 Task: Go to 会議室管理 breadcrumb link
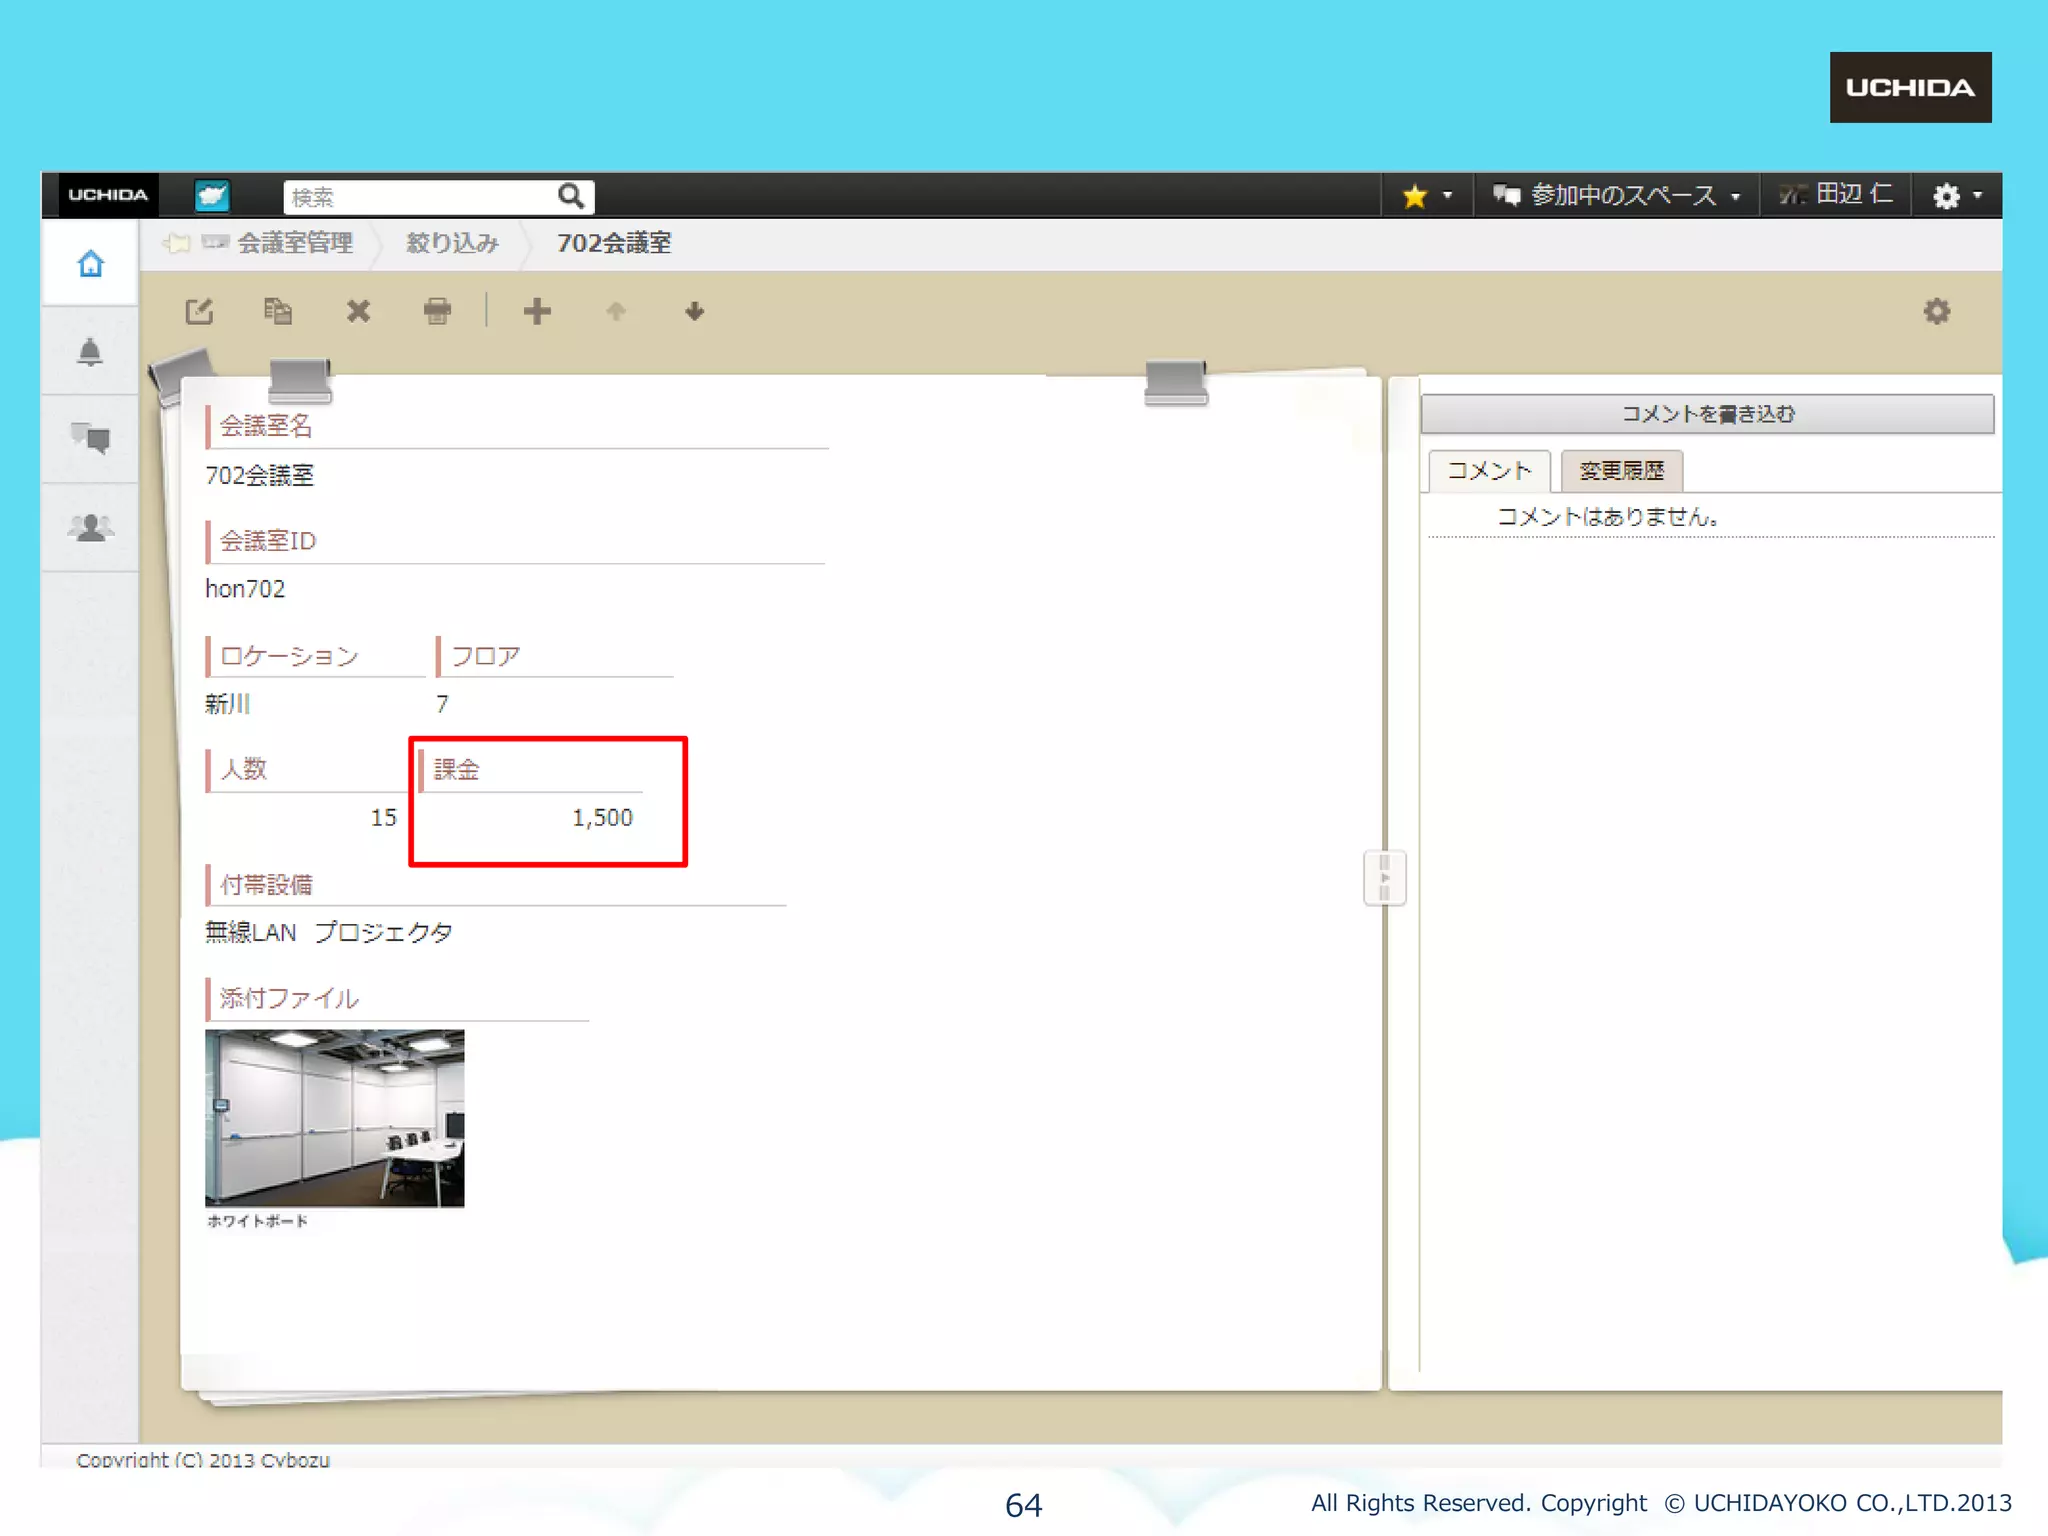click(294, 243)
